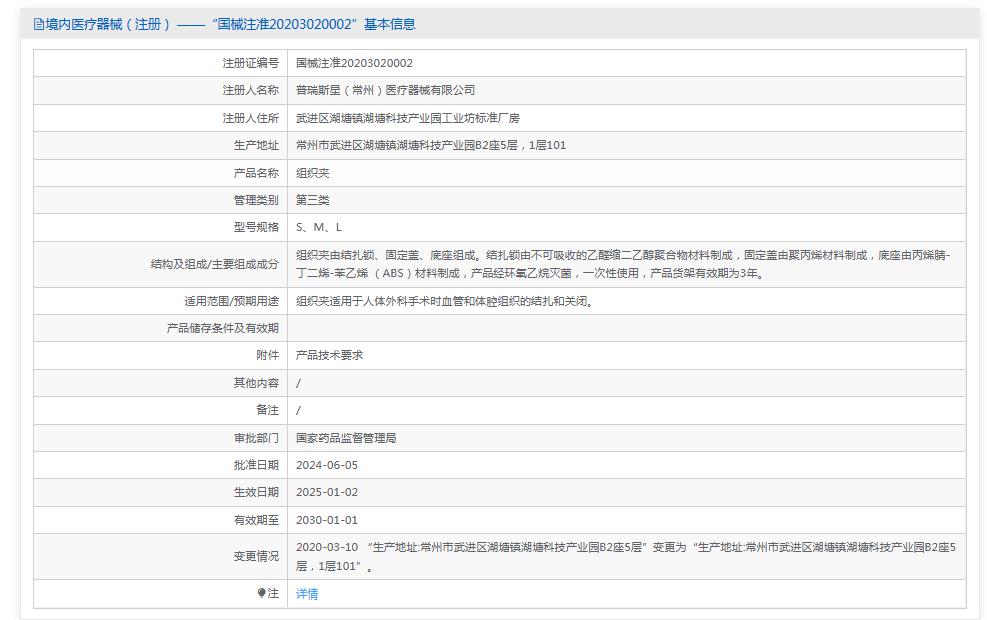987x620 pixels.
Task: Click the lightbulb icon next to 注
Action: (x=261, y=593)
